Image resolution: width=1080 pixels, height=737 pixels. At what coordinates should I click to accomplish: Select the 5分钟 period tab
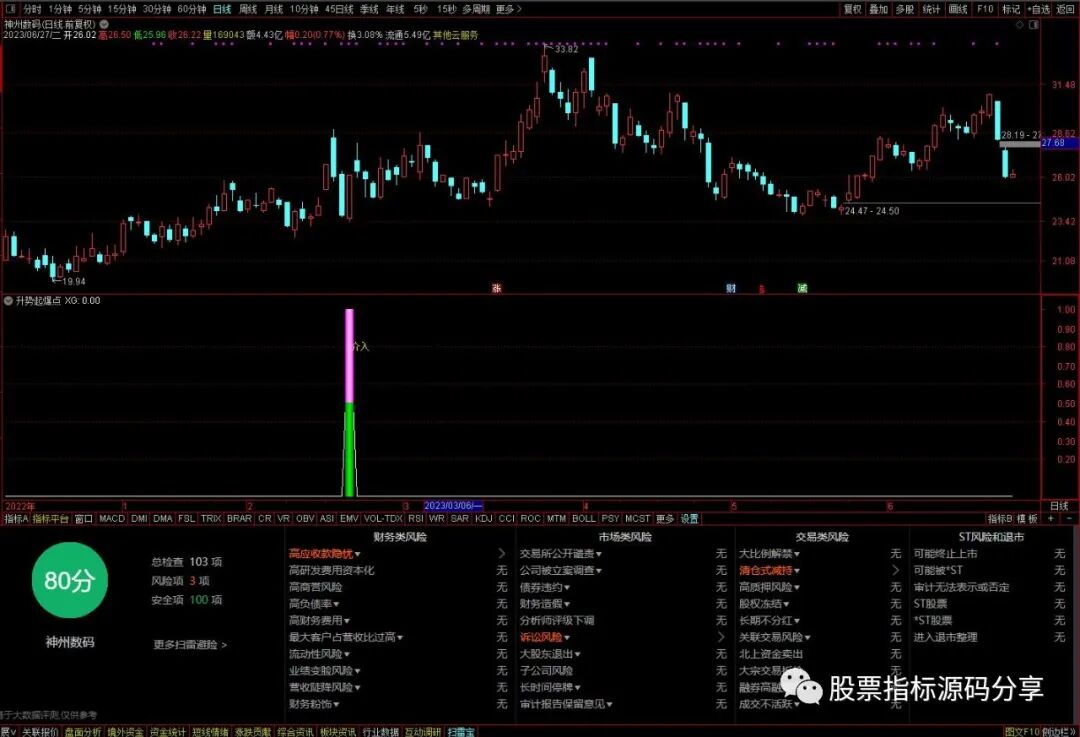89,9
